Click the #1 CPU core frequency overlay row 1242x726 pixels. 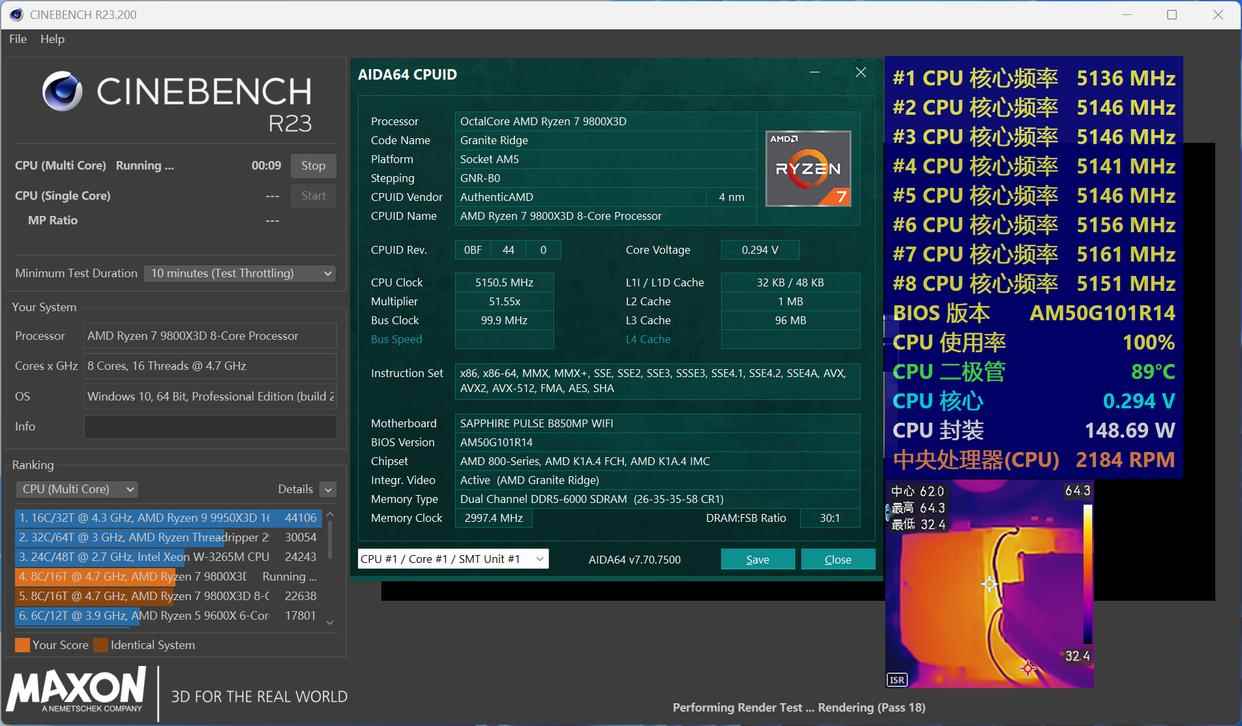click(1033, 78)
